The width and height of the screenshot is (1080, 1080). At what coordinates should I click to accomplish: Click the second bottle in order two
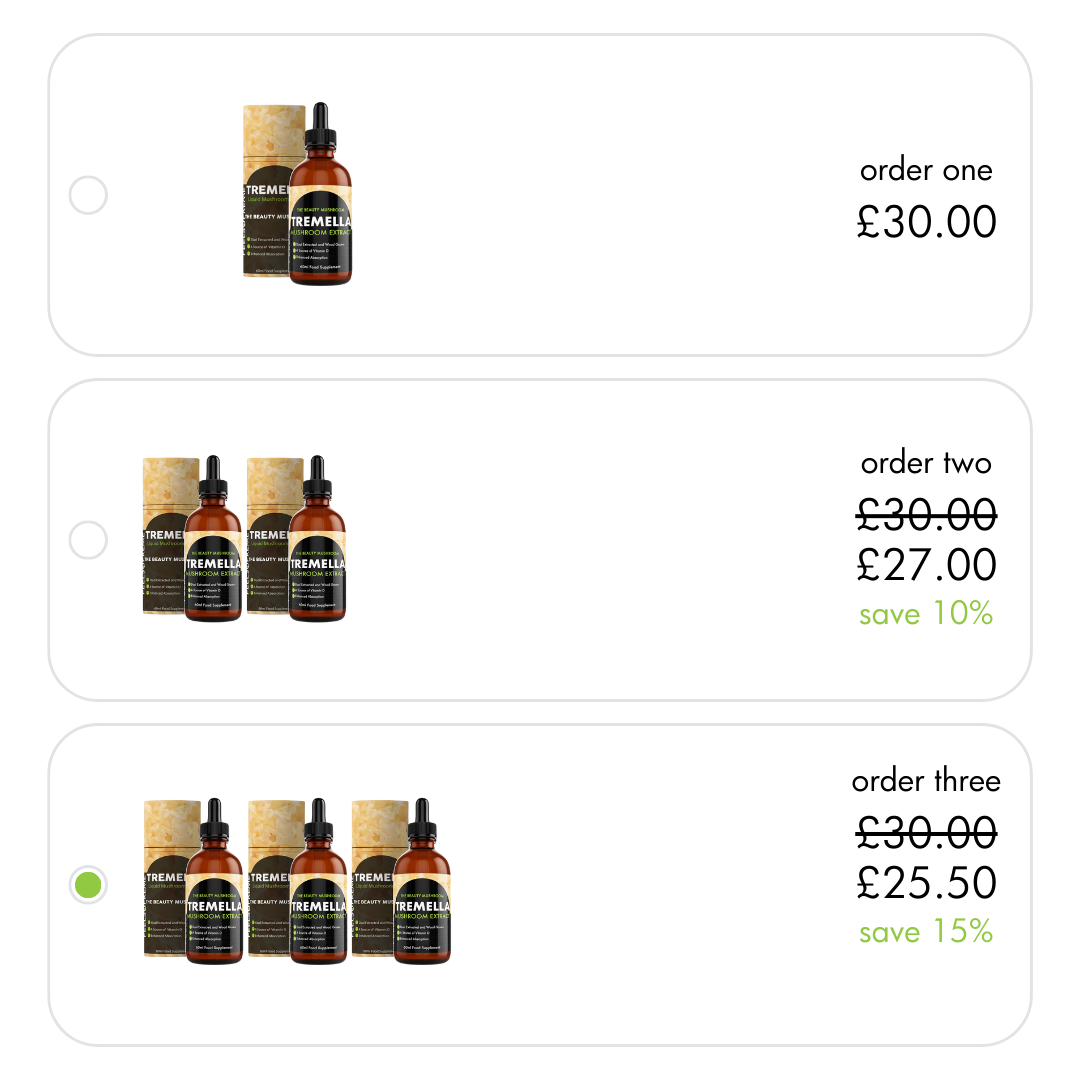[318, 545]
